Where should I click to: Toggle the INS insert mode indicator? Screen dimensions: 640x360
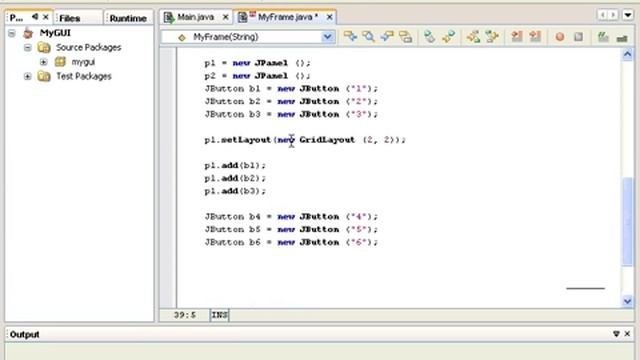(220, 315)
